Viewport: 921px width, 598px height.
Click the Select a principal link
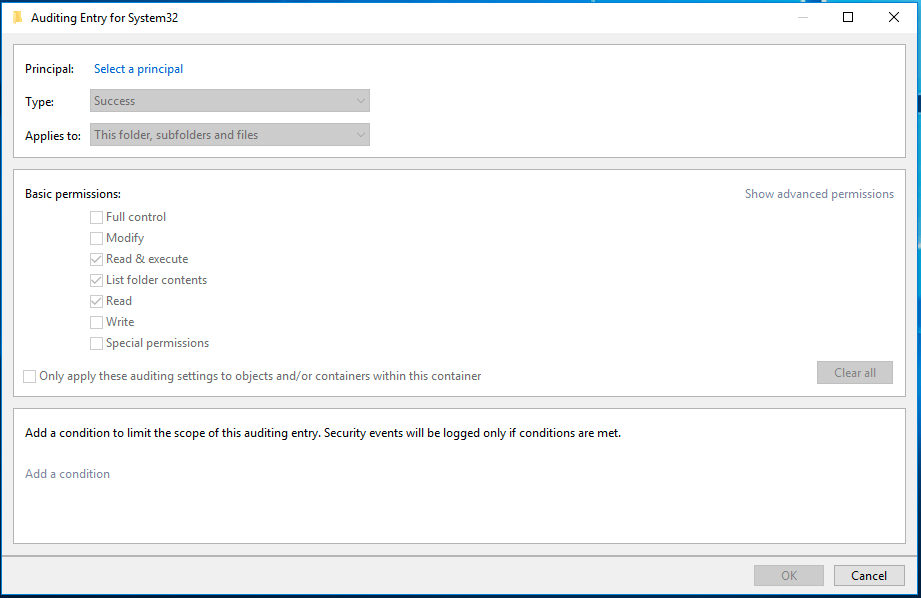pos(139,69)
